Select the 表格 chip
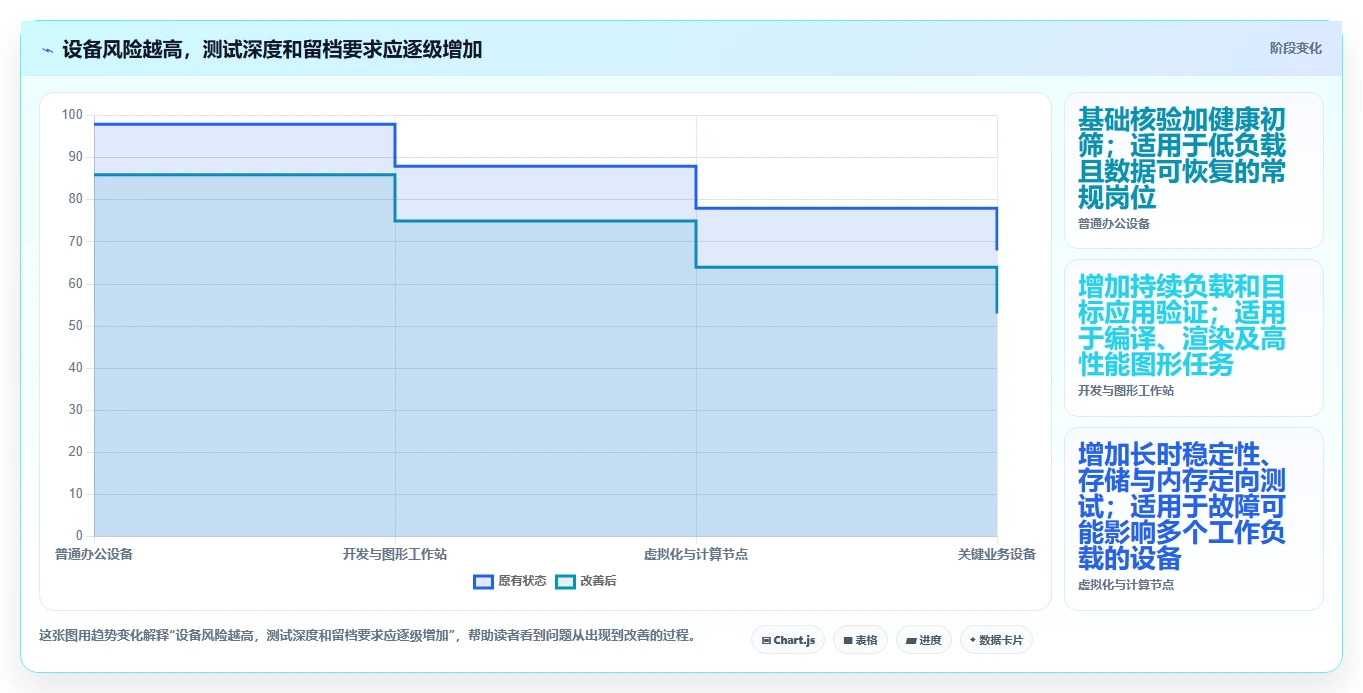Image resolution: width=1363 pixels, height=693 pixels. tap(860, 640)
